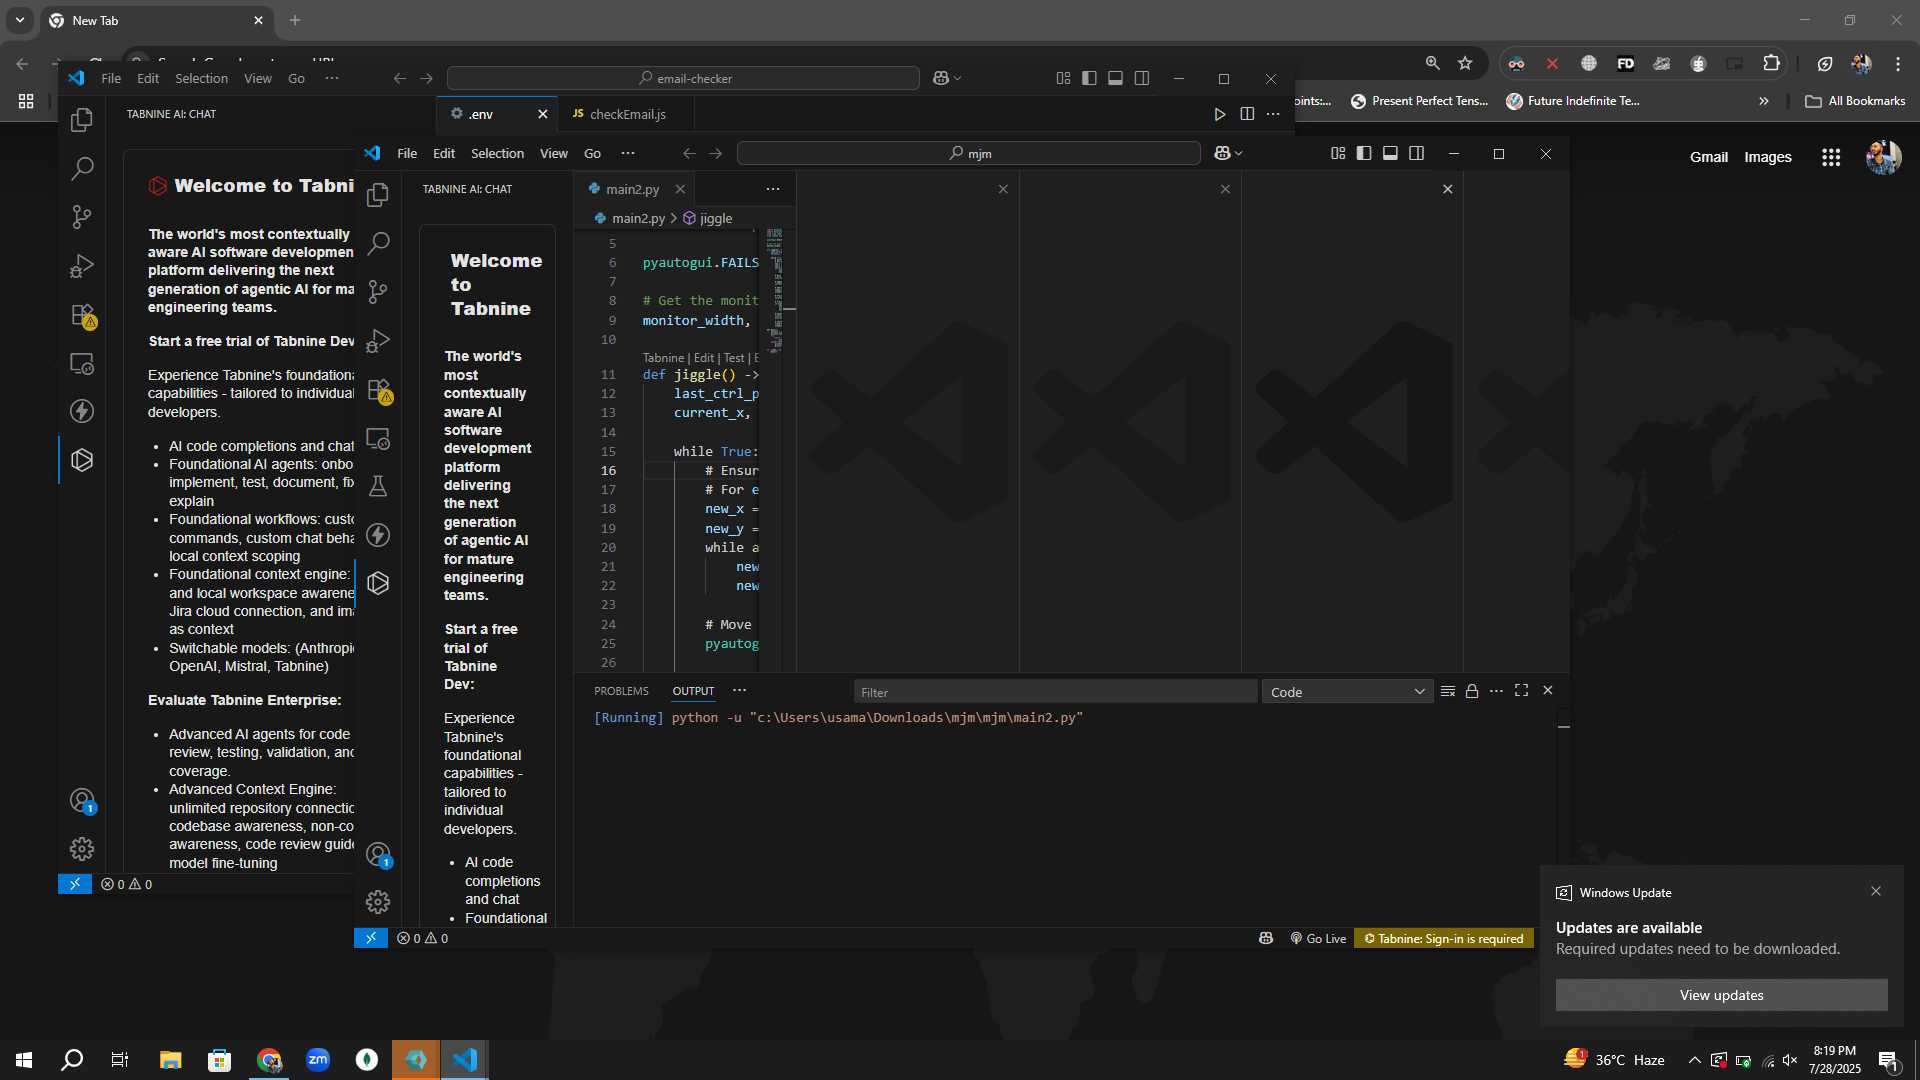
Task: Toggle the Panel in the email-checker window
Action: click(1115, 78)
